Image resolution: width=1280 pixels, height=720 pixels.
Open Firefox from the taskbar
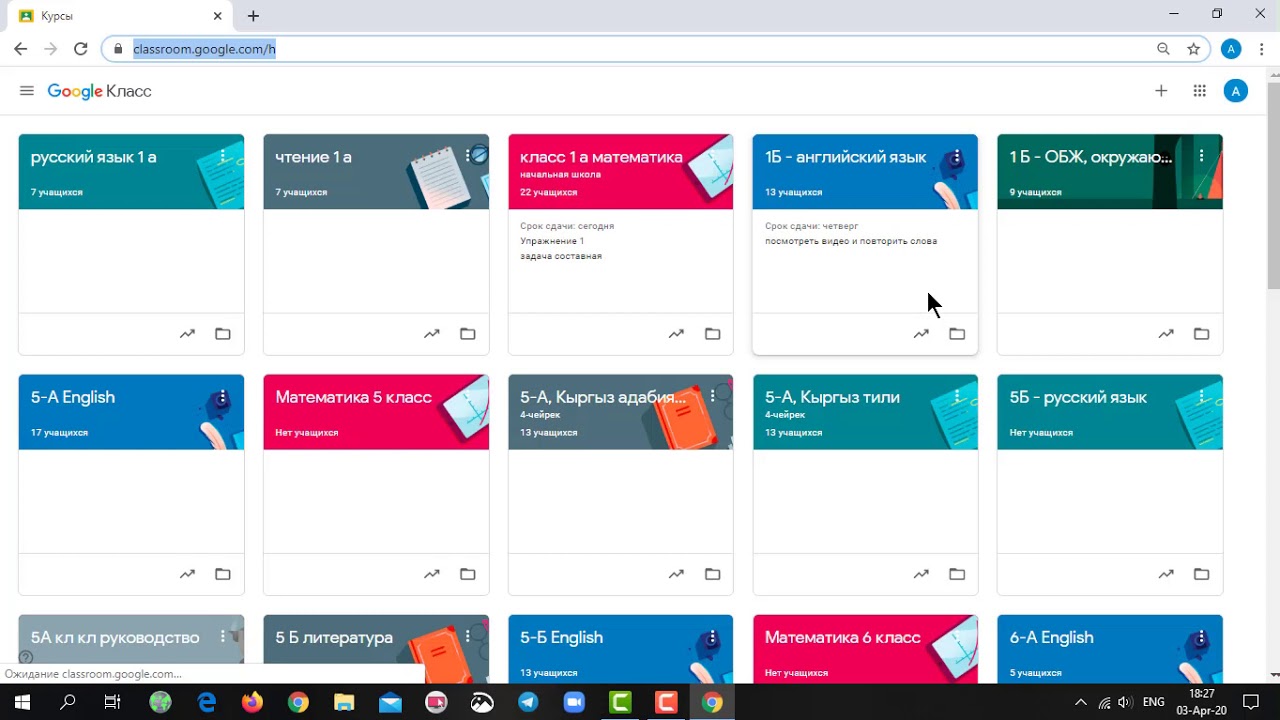[252, 702]
